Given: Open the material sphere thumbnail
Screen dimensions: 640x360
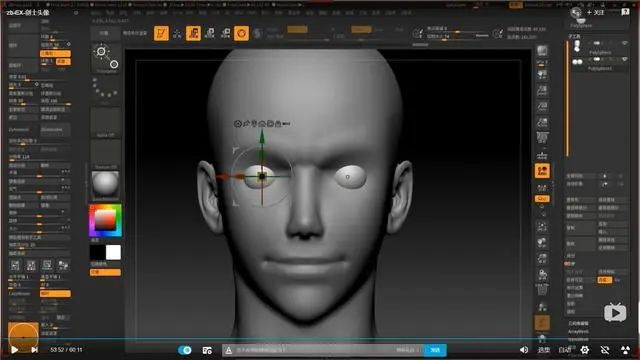Looking at the screenshot, I should (106, 186).
